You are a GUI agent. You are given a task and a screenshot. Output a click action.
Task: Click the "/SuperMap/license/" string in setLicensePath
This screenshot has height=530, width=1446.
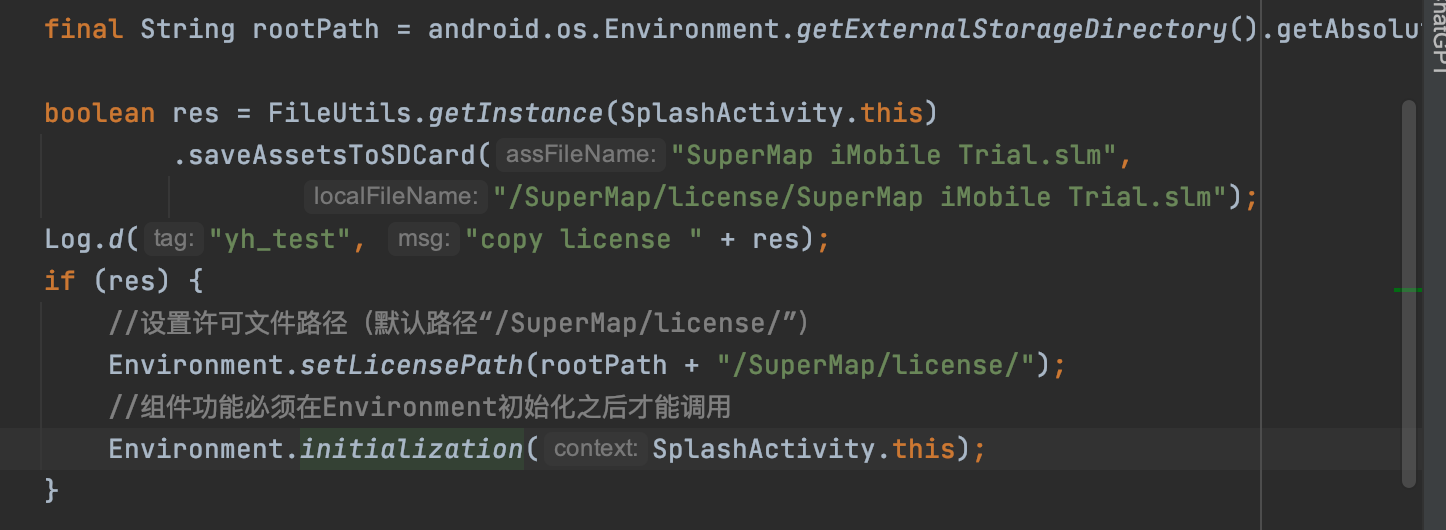[x=876, y=365]
